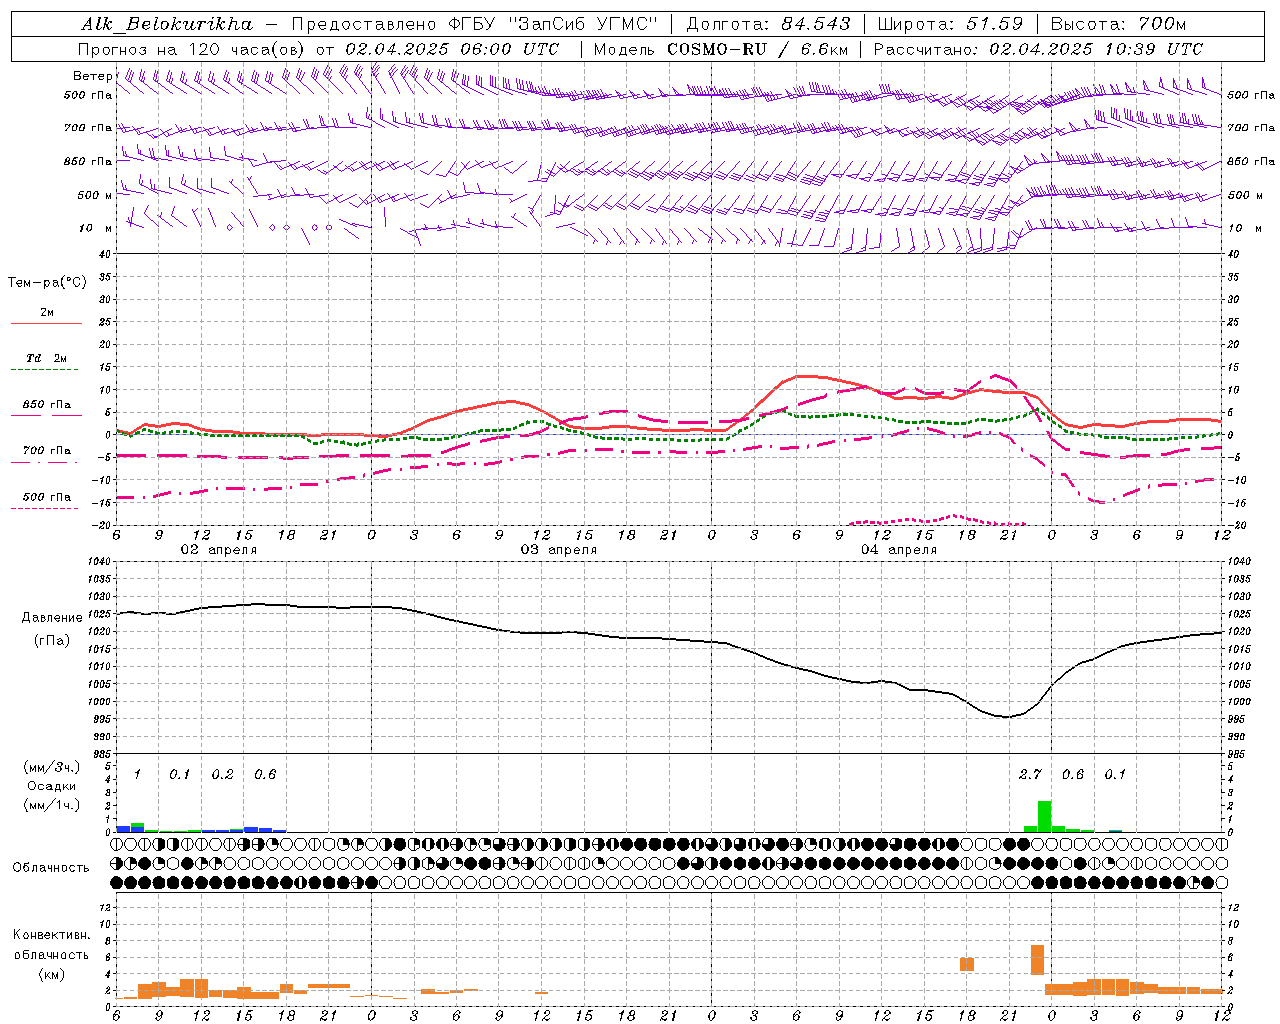Click the Alk_Belokurikha station title
This screenshot has height=1024, width=1280.
166,24
